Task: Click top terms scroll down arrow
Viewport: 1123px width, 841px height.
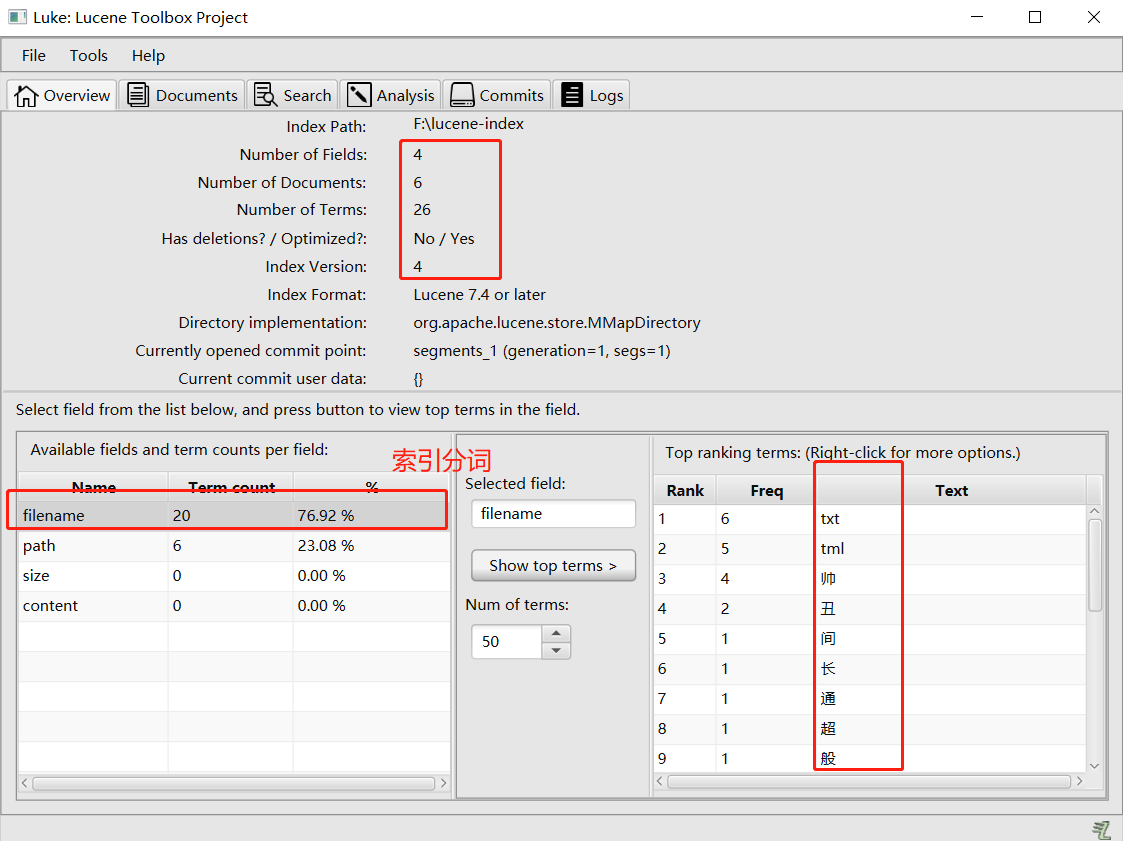Action: tap(1094, 766)
